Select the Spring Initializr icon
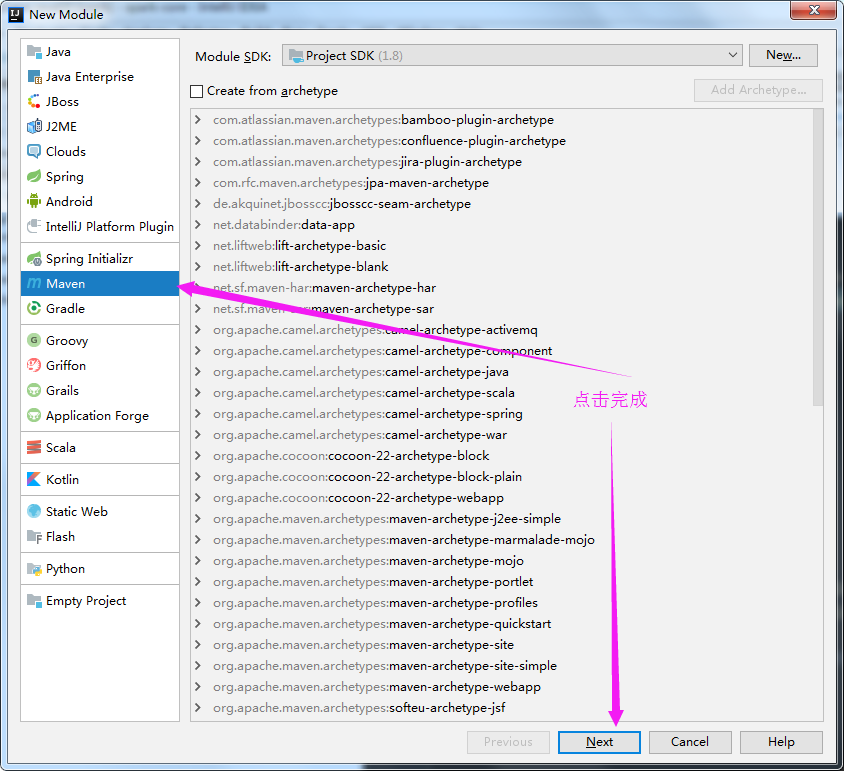This screenshot has width=844, height=771. click(x=34, y=258)
